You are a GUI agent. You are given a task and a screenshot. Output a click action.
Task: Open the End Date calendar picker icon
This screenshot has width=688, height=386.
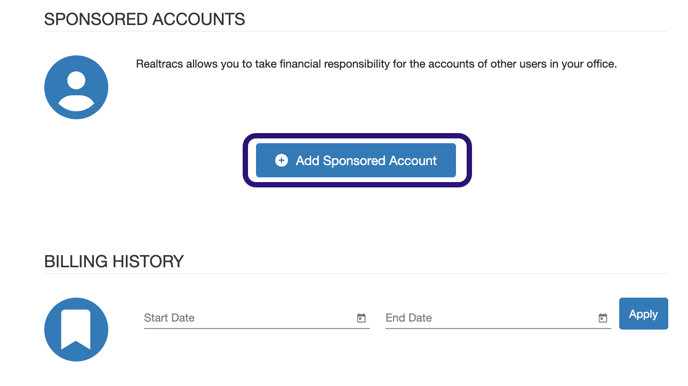[603, 318]
